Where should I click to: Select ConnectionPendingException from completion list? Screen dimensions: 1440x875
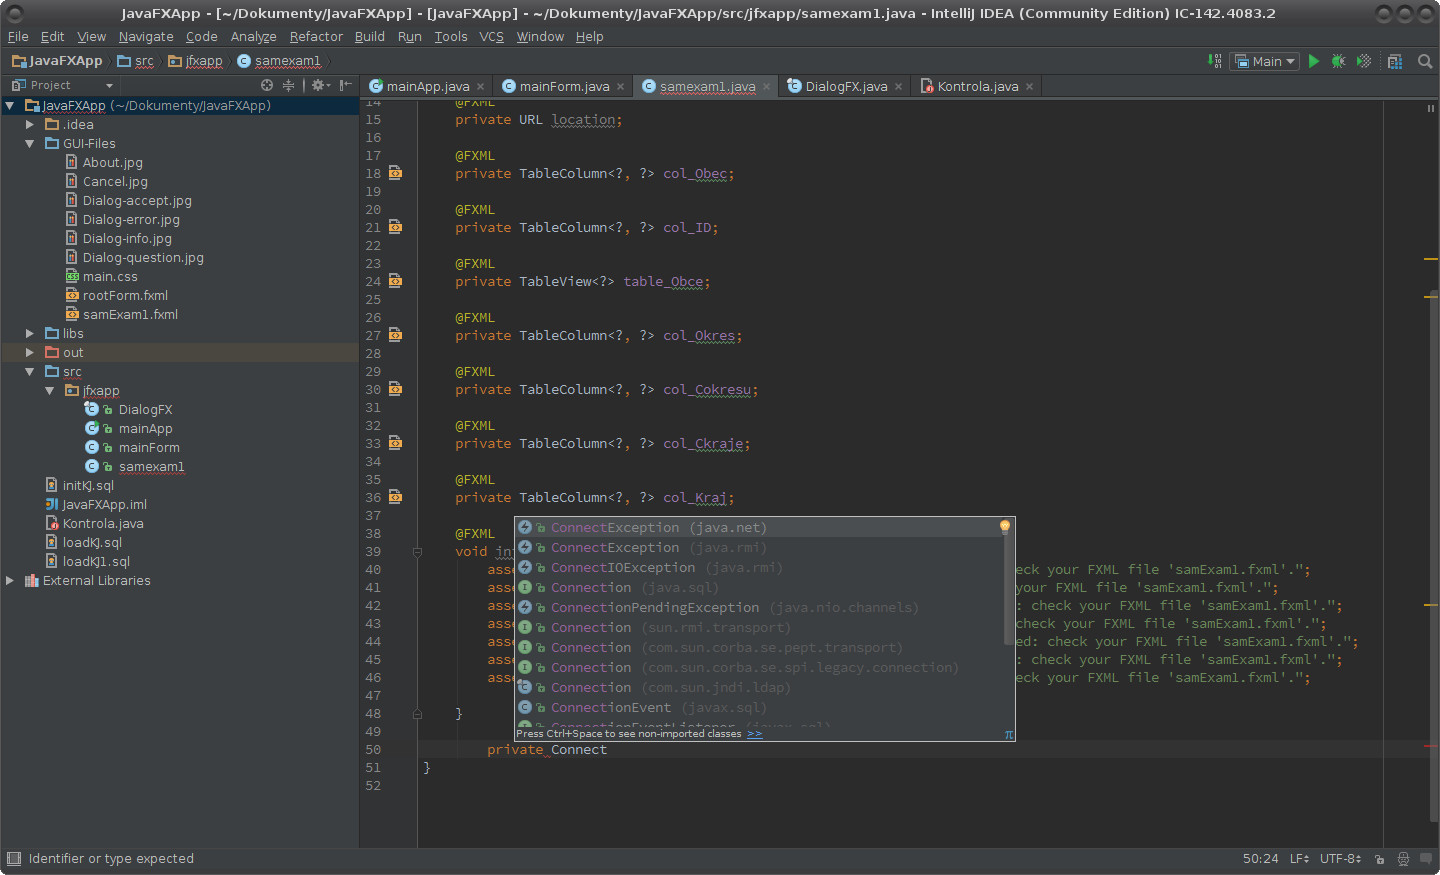point(654,607)
